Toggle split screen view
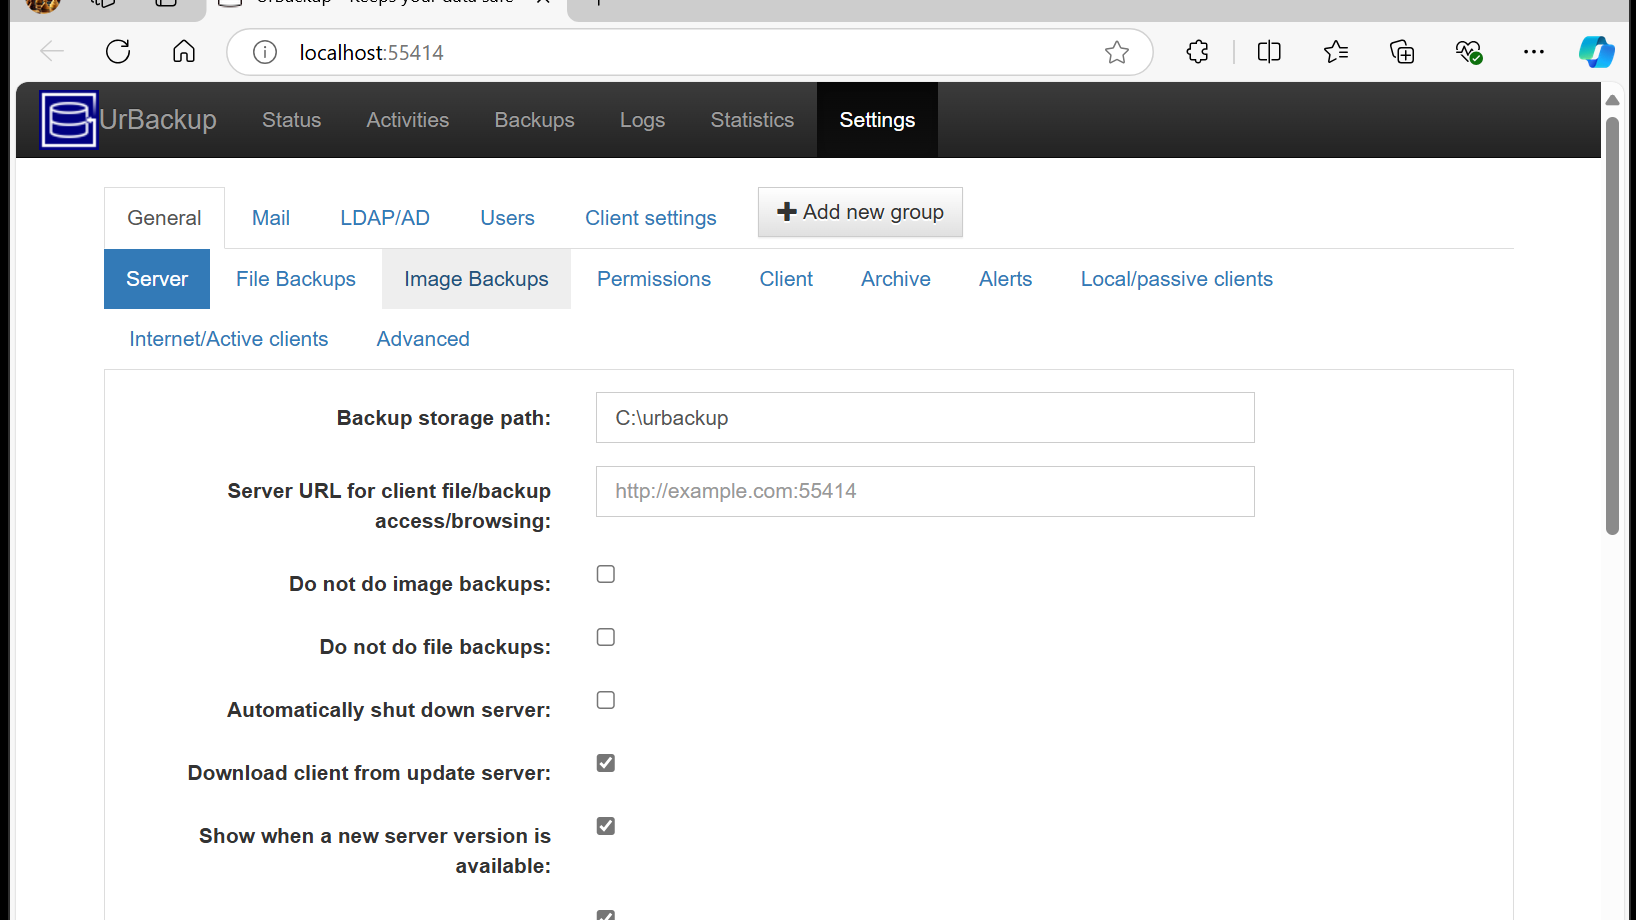Viewport: 1636px width, 920px height. pyautogui.click(x=1269, y=52)
